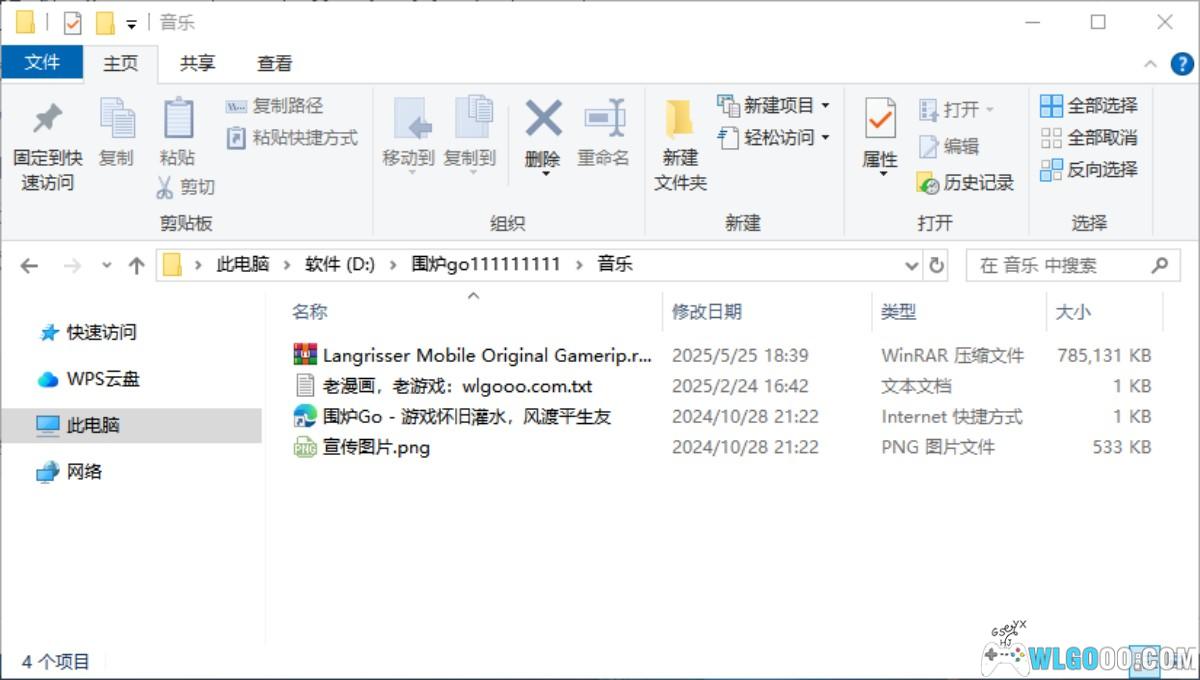This screenshot has height=680, width=1200.
Task: Click the Pin to Quick Access icon
Action: click(x=47, y=119)
